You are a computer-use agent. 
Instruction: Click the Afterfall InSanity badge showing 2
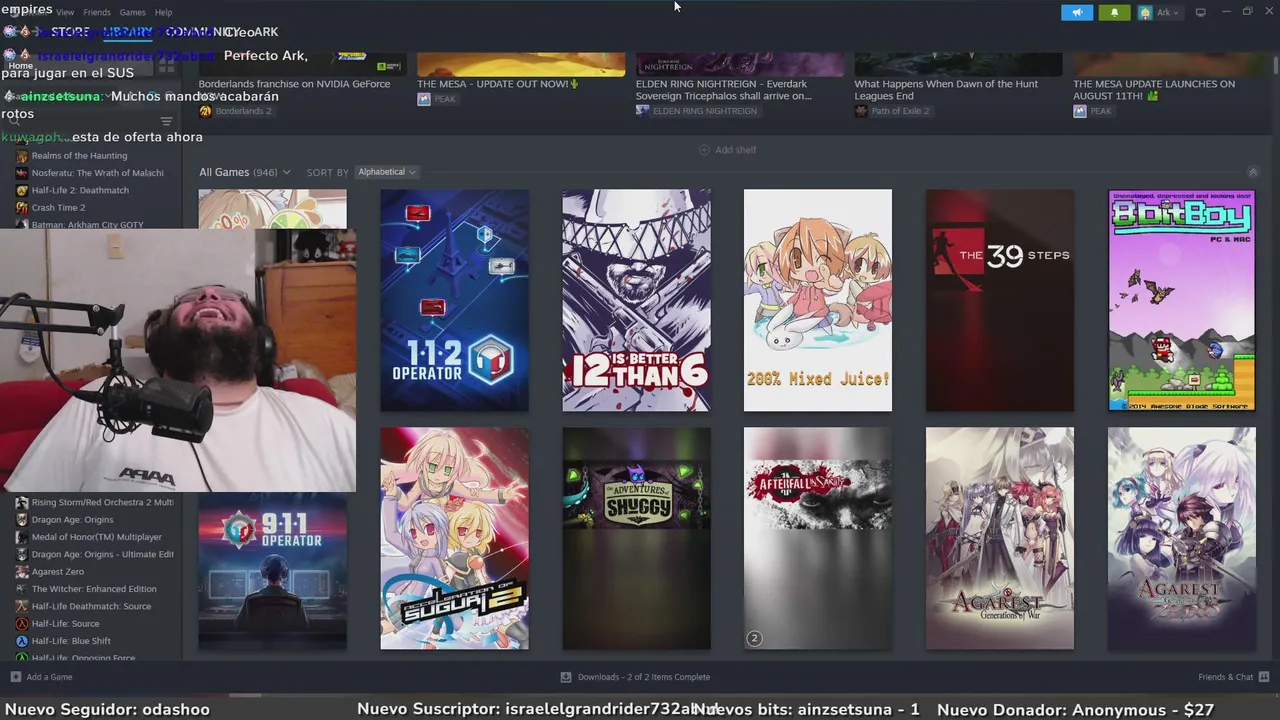(754, 638)
